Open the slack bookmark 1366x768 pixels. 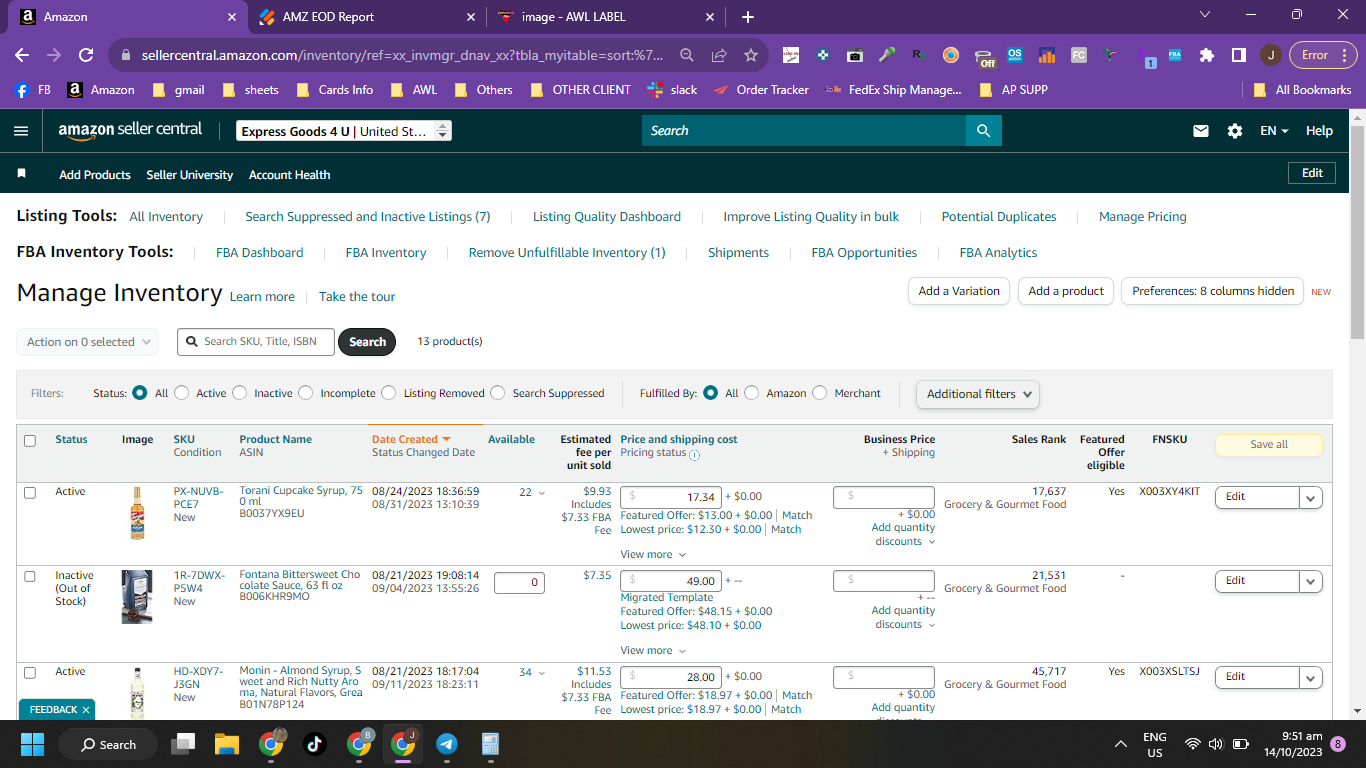pos(672,90)
